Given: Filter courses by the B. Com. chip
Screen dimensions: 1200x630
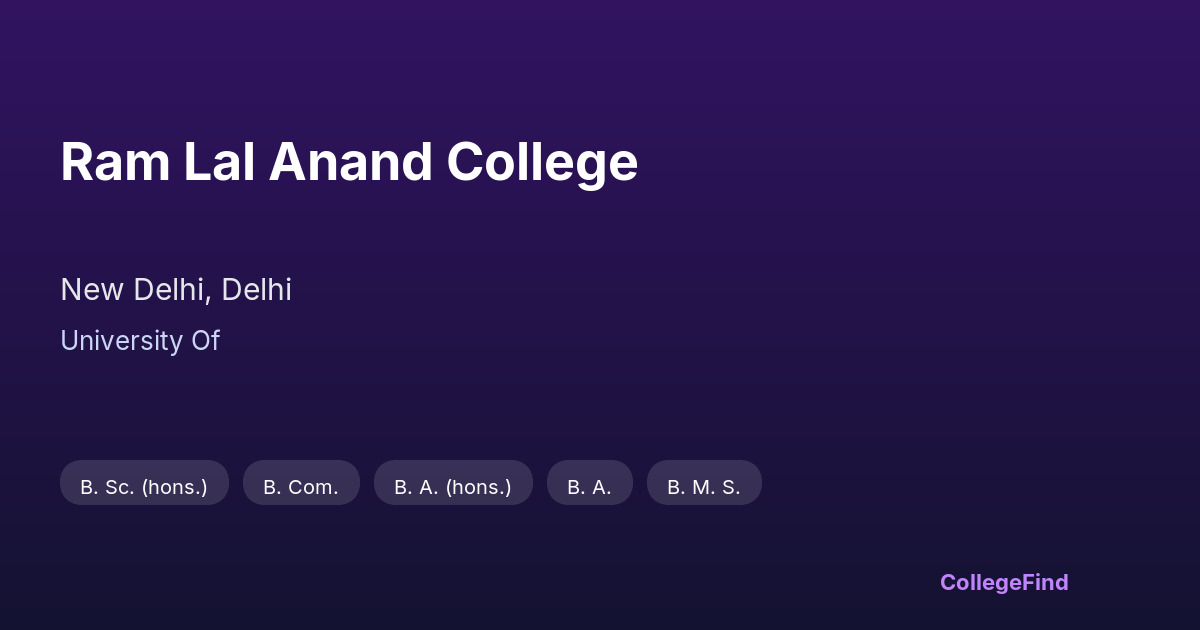Looking at the screenshot, I should click(x=301, y=486).
